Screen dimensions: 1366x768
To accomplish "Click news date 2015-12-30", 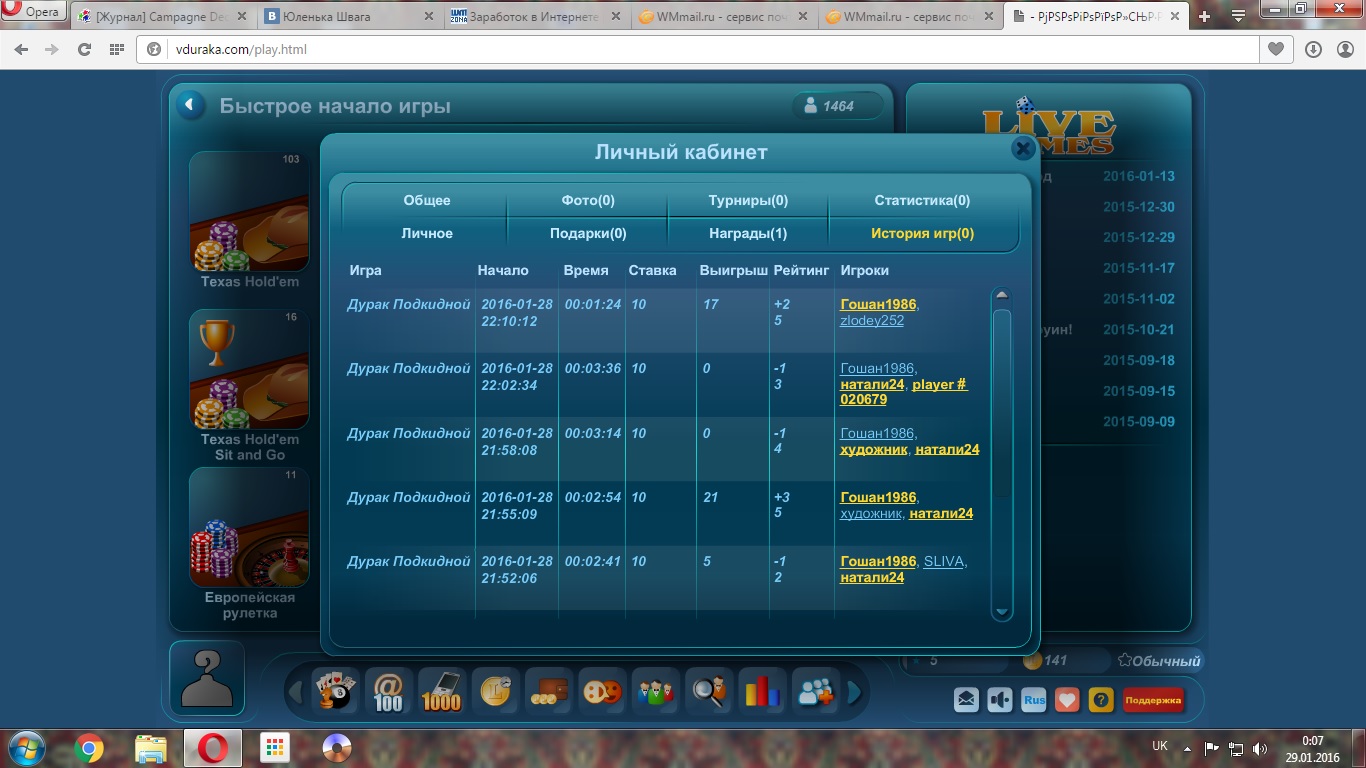I will 1139,207.
